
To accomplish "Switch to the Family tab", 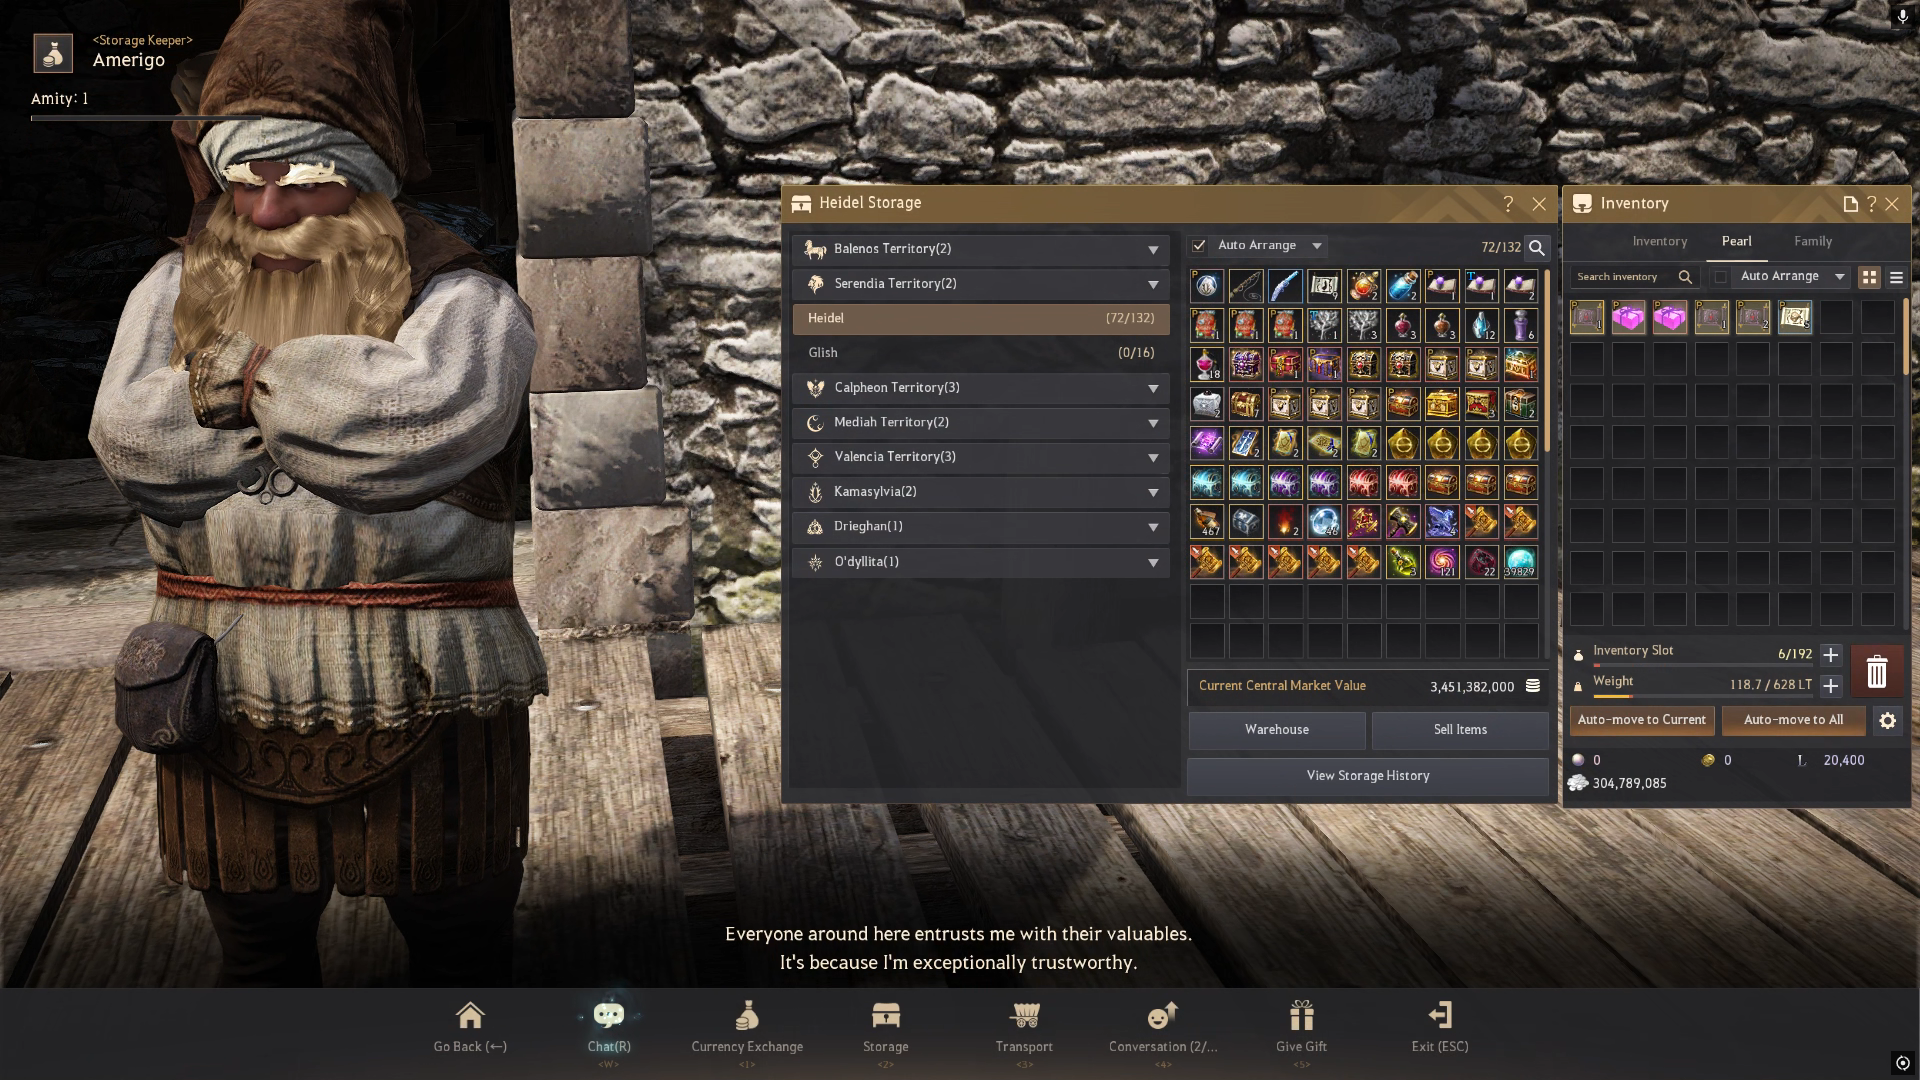I will [x=1812, y=241].
